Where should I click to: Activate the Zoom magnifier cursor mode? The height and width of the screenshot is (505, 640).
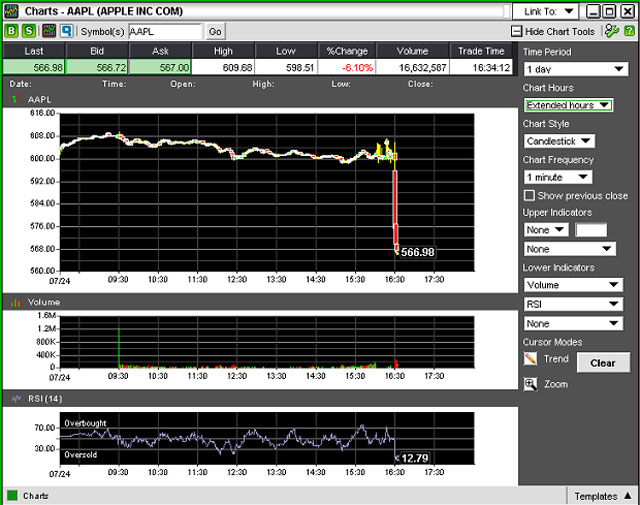coord(531,384)
